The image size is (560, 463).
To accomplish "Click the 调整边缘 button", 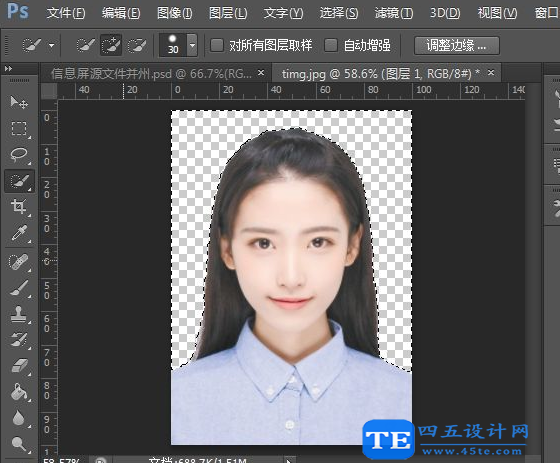I will point(456,46).
